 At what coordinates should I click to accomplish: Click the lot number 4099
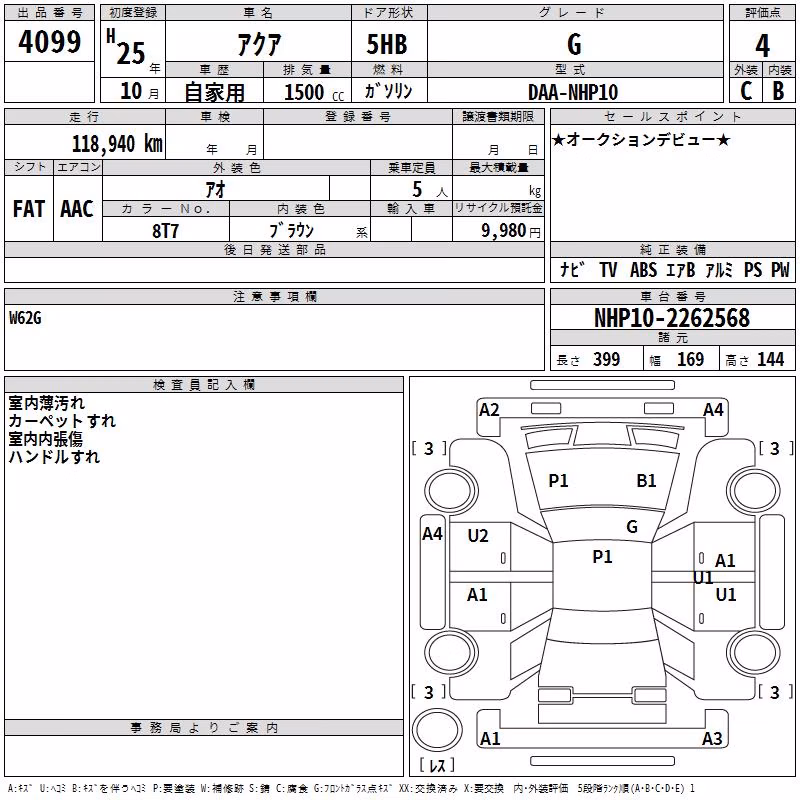pyautogui.click(x=49, y=42)
